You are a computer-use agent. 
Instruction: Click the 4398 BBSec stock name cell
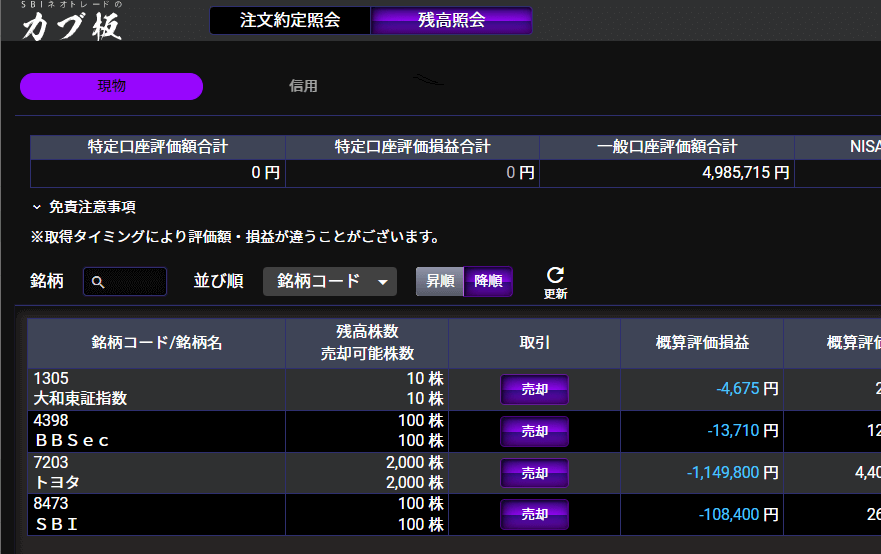click(157, 431)
